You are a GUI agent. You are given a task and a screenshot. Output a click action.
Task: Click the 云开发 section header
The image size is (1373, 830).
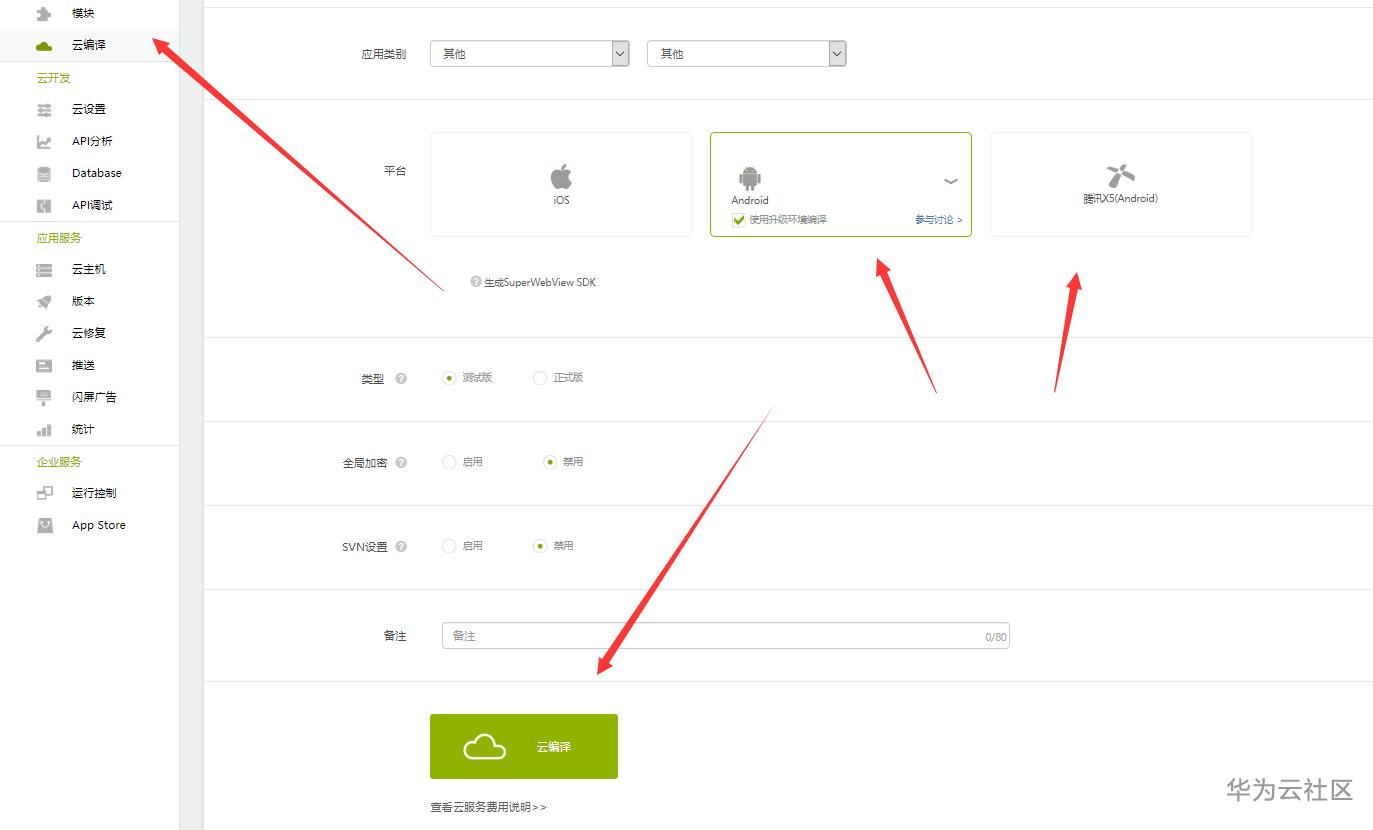(54, 78)
